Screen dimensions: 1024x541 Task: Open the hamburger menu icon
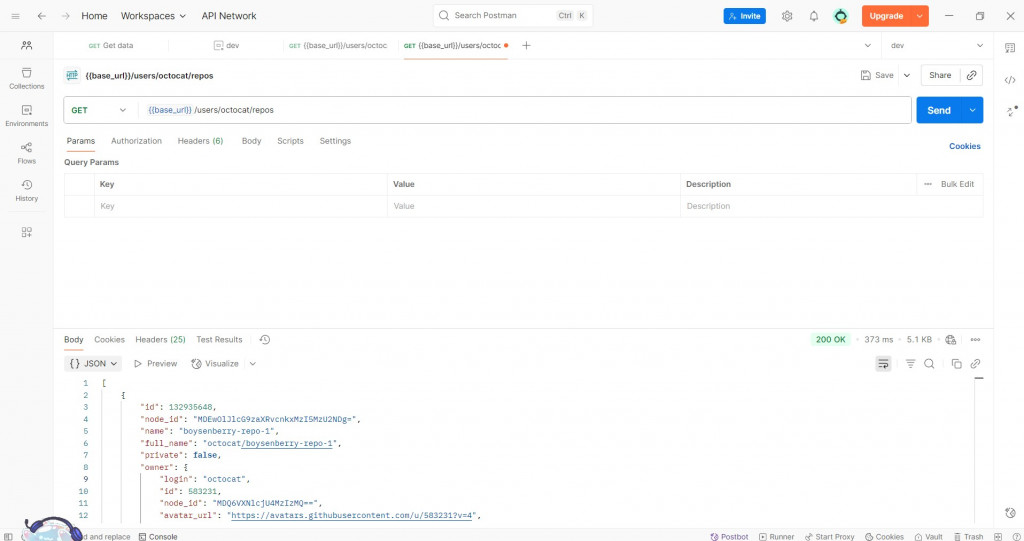(x=16, y=16)
